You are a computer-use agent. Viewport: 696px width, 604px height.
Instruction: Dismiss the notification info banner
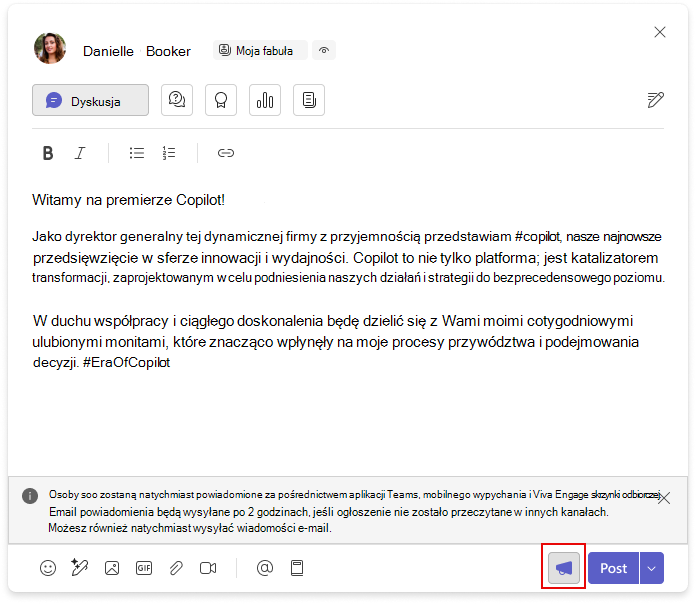pyautogui.click(x=664, y=498)
